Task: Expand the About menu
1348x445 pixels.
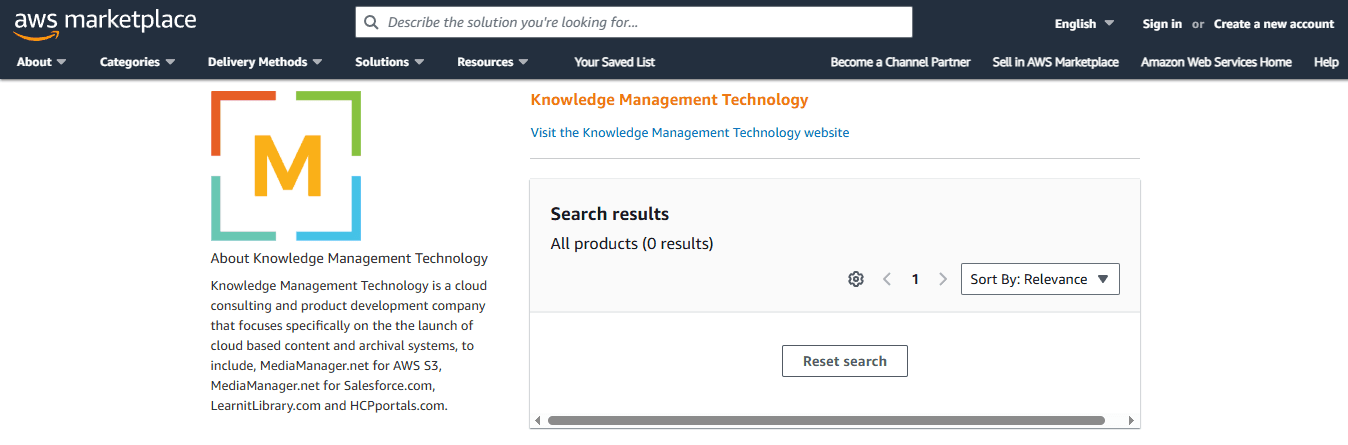Action: (x=42, y=62)
